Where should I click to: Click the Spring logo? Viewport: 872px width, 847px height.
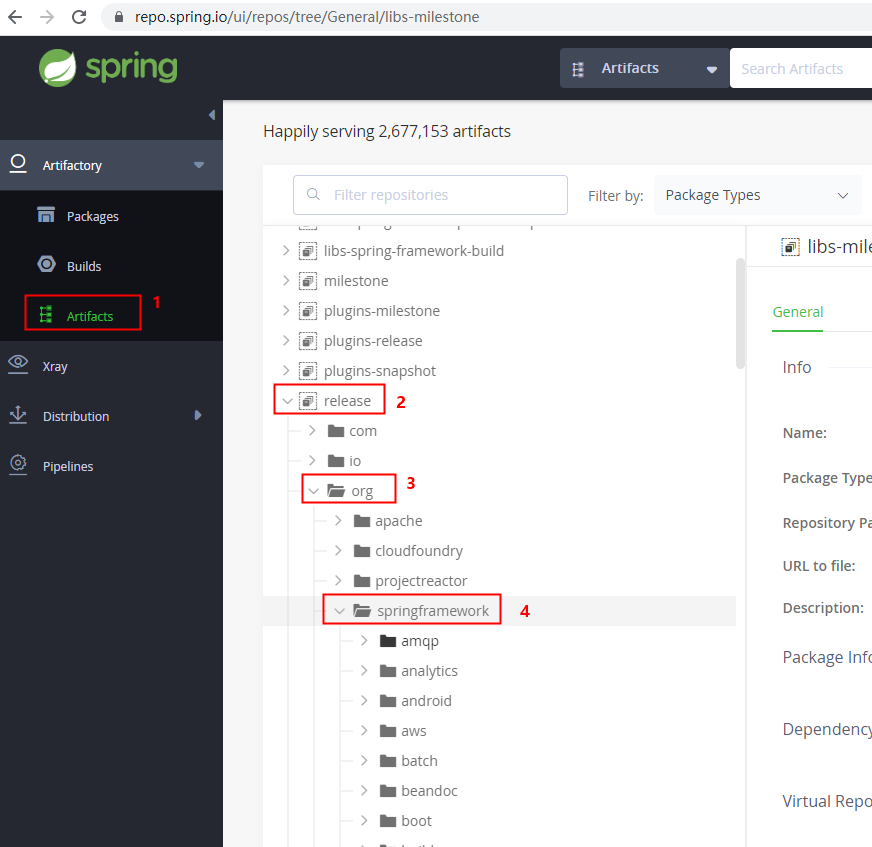click(x=108, y=69)
